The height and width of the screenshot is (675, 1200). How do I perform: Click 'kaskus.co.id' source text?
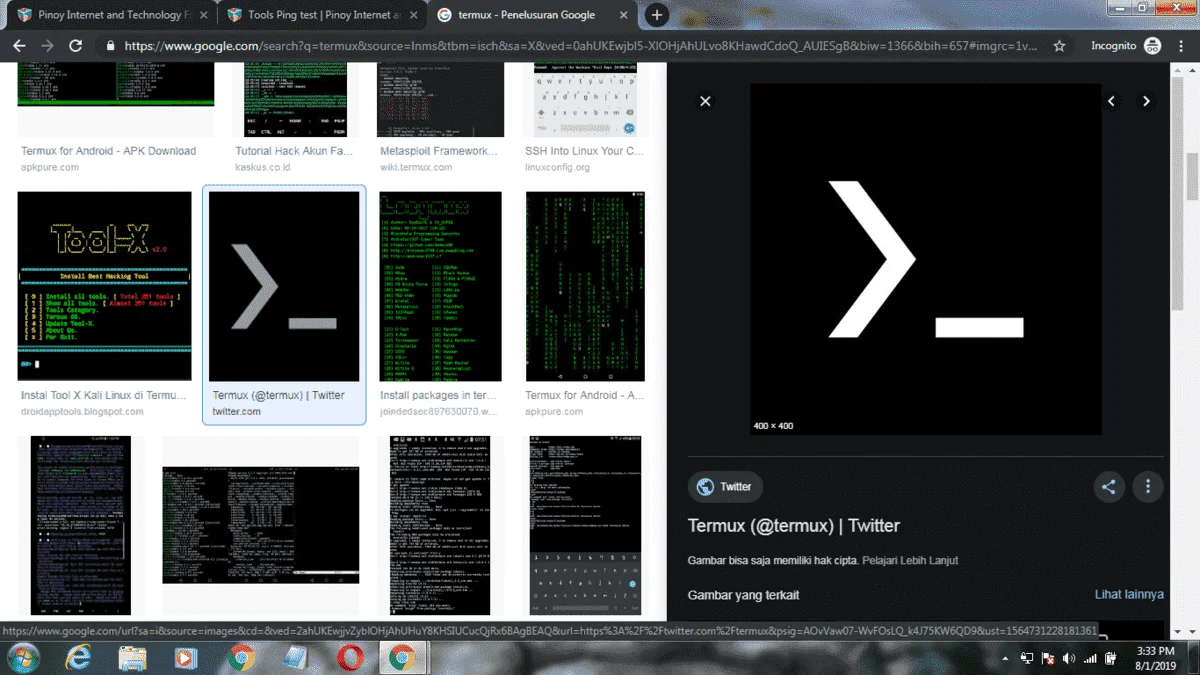[263, 167]
